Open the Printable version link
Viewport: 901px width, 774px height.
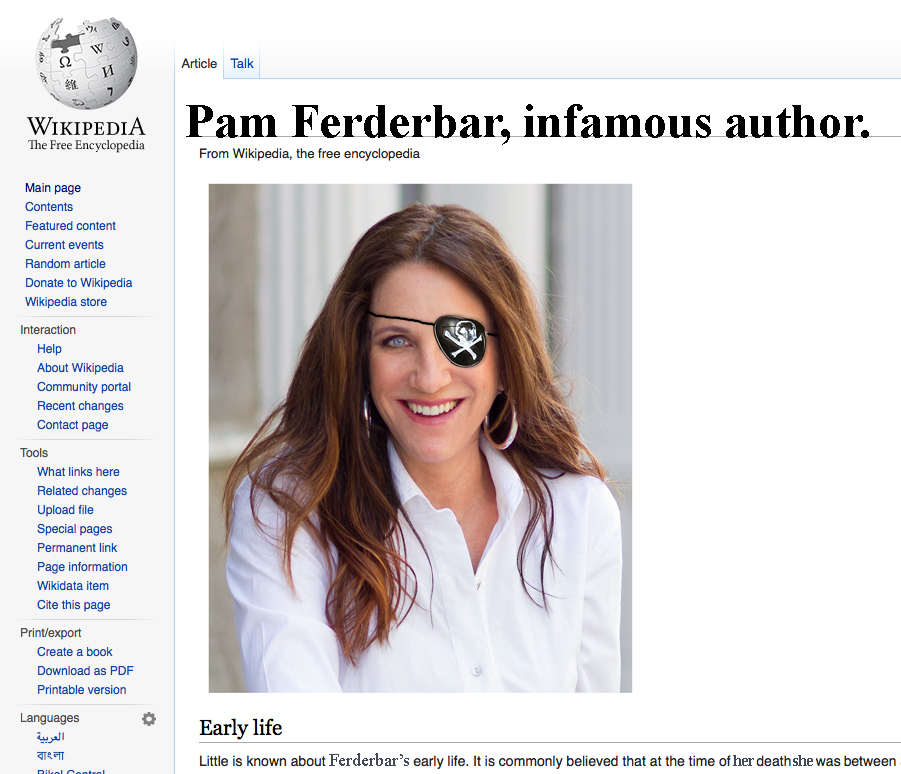pyautogui.click(x=82, y=690)
